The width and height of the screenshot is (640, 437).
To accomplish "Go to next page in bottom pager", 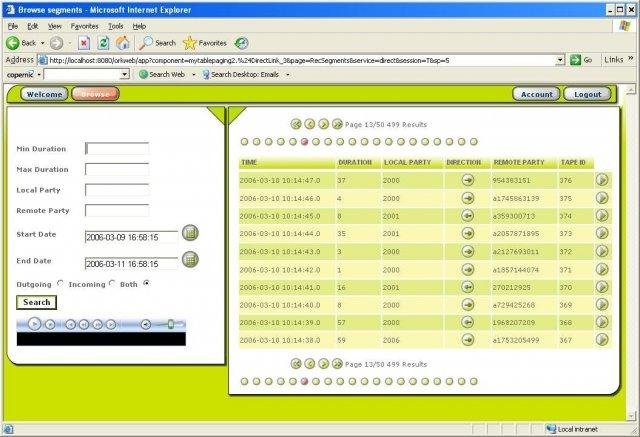I will click(x=323, y=364).
